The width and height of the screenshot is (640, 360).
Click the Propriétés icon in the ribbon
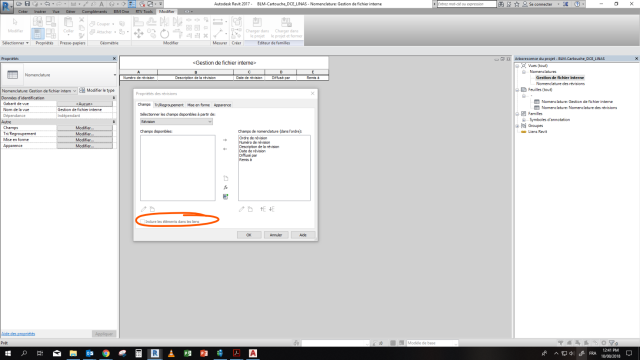[x=38, y=33]
